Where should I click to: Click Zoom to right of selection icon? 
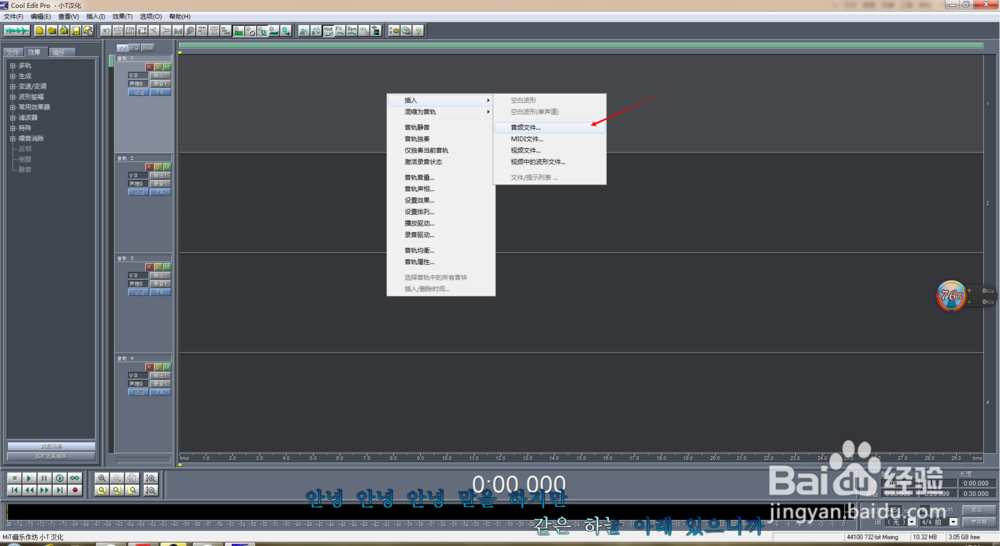click(x=132, y=490)
